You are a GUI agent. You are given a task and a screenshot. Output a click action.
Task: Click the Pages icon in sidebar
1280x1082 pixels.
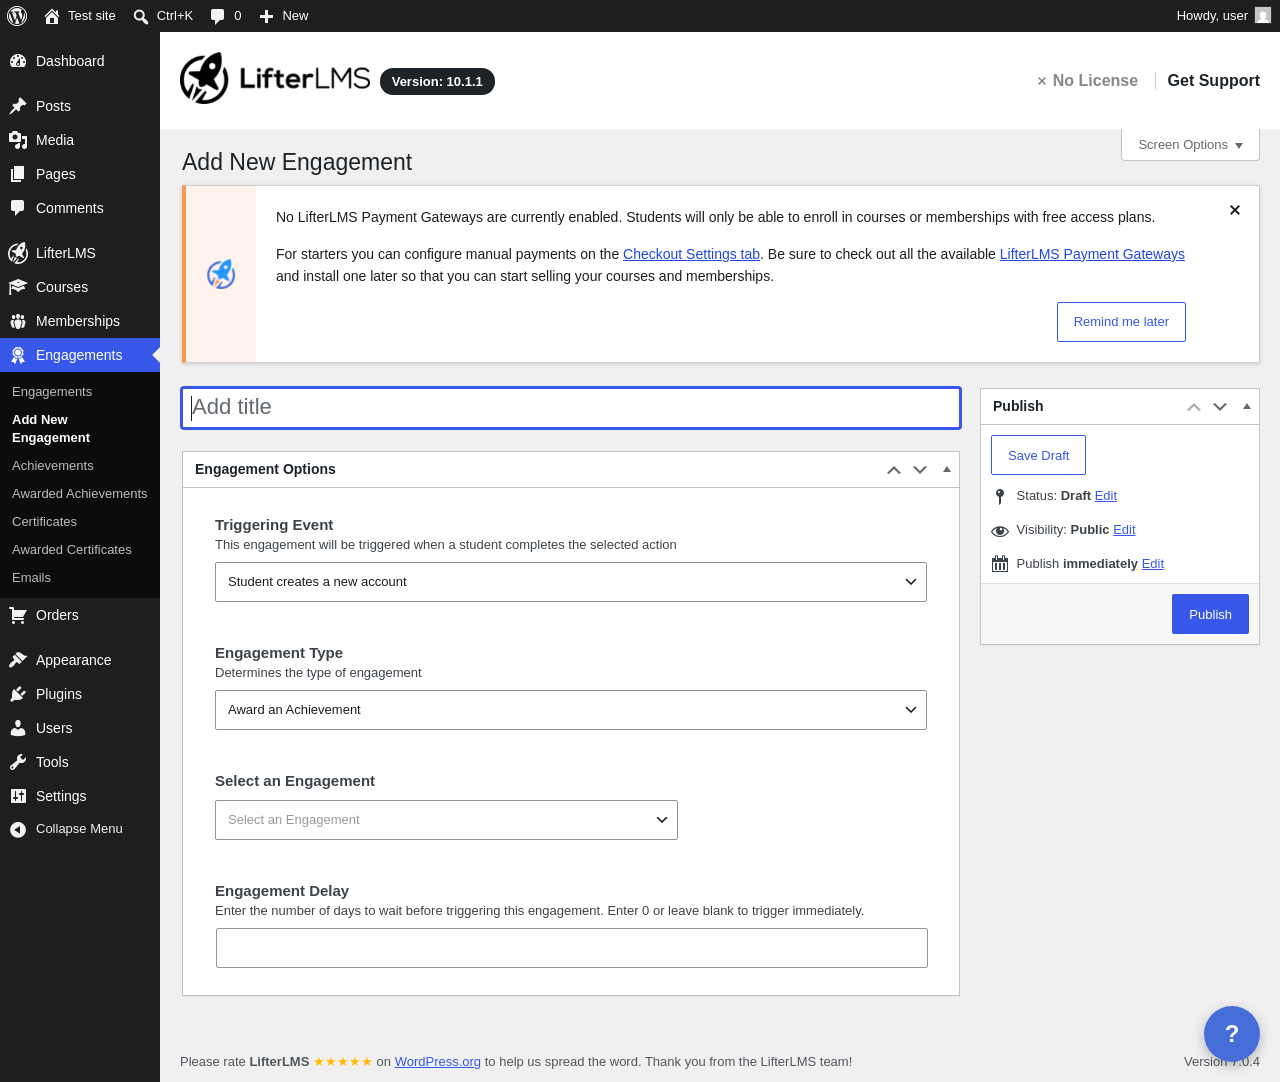18,174
